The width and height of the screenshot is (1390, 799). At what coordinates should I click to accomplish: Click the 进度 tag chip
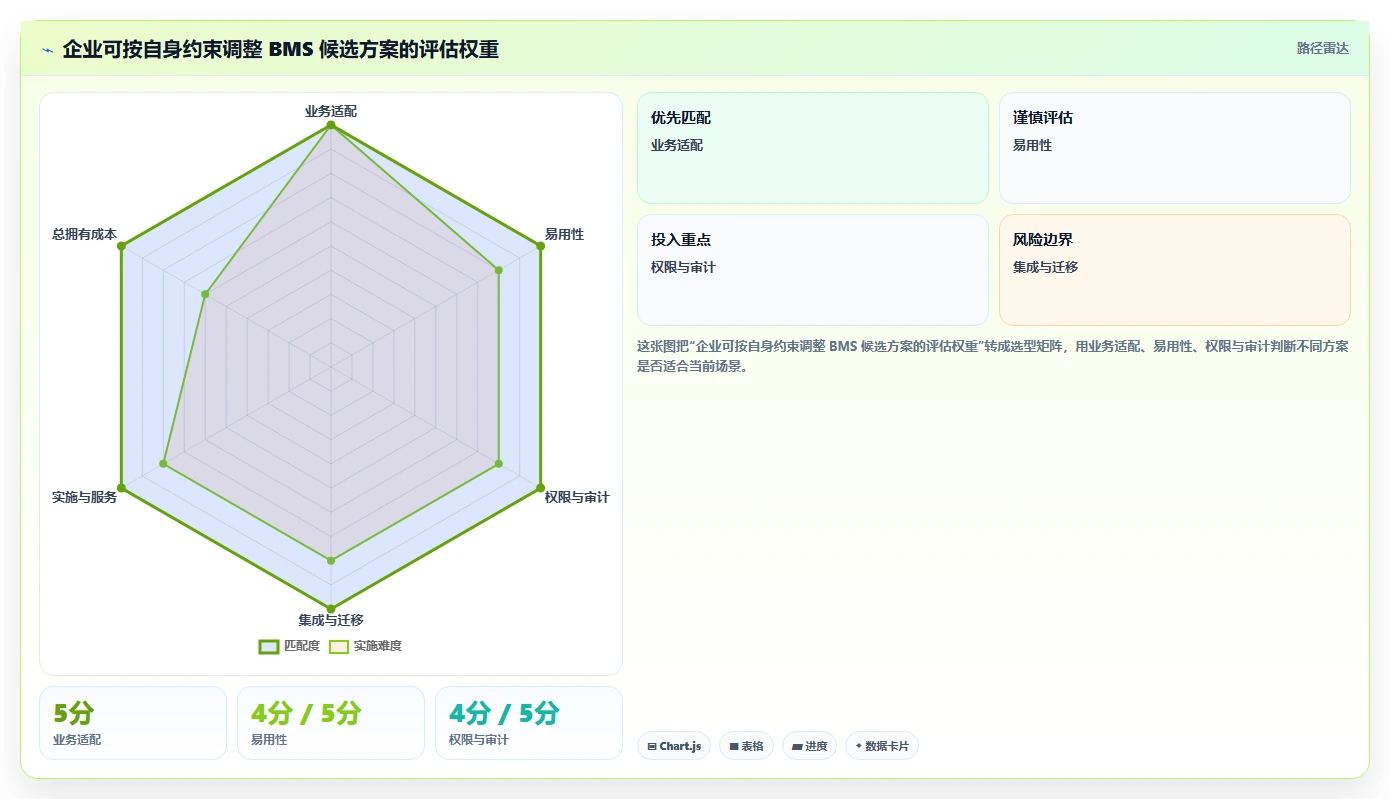pos(809,746)
